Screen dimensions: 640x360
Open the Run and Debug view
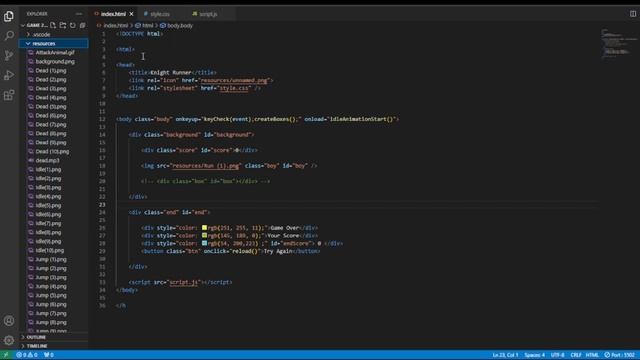coord(9,75)
